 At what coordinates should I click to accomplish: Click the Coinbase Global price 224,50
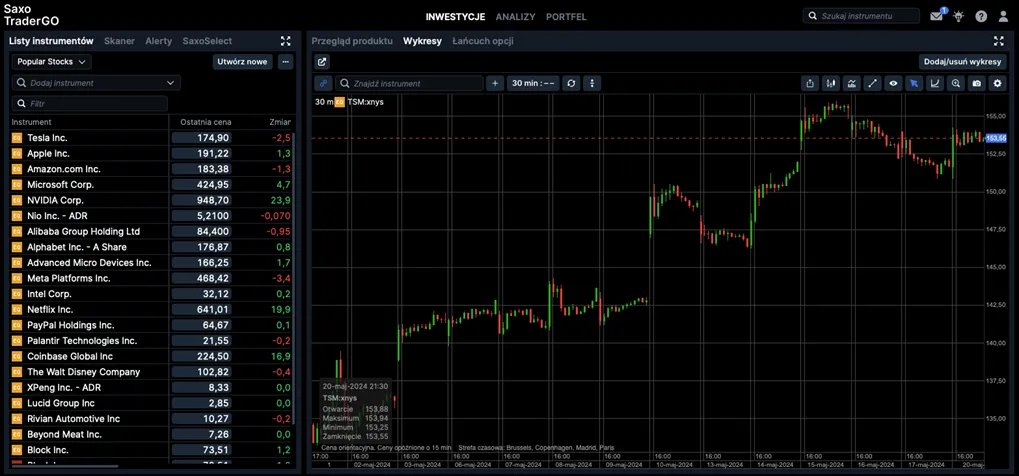[201, 356]
